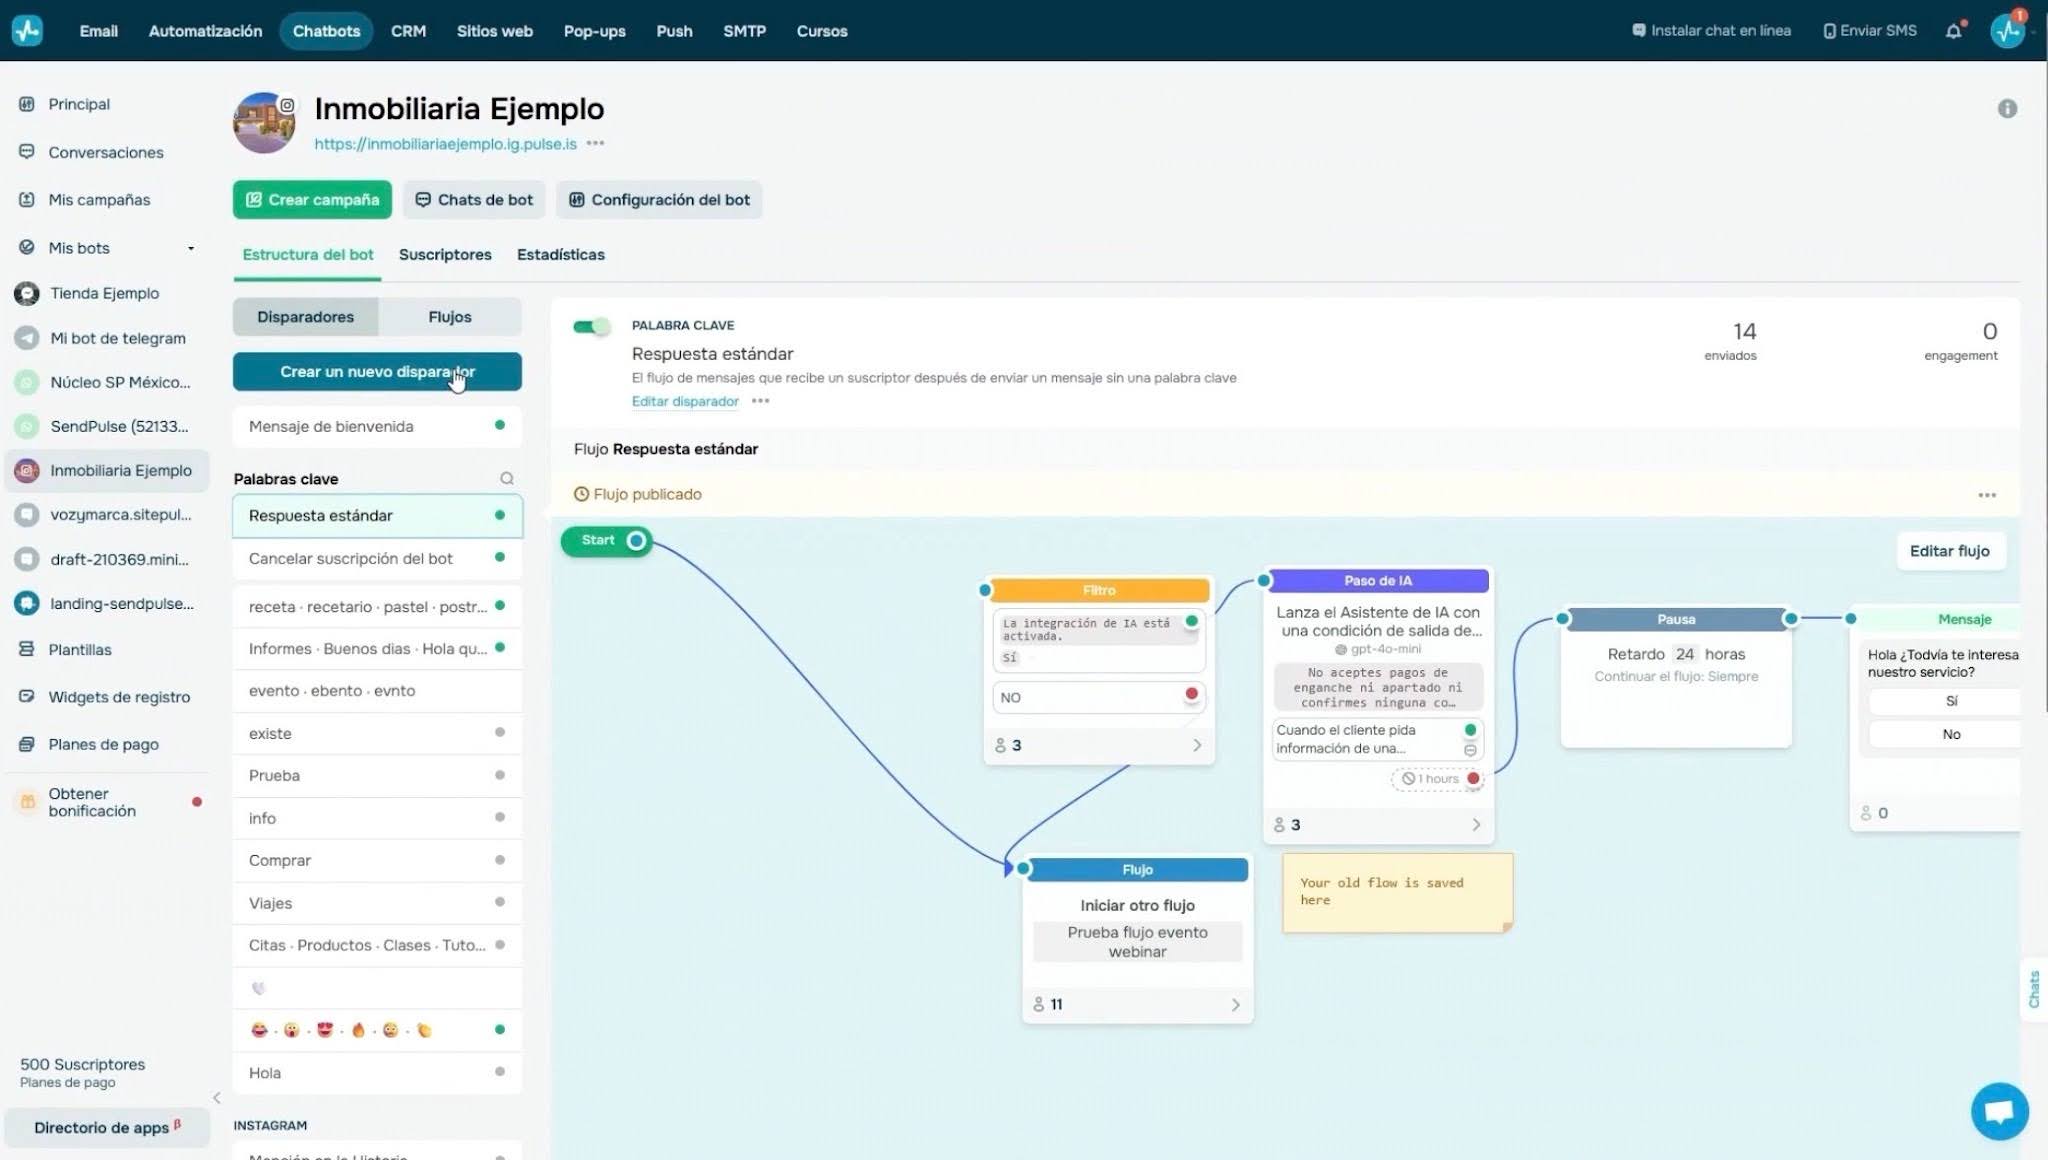Open more options beside Editar disparador
This screenshot has height=1160, width=2048.
[x=761, y=401]
